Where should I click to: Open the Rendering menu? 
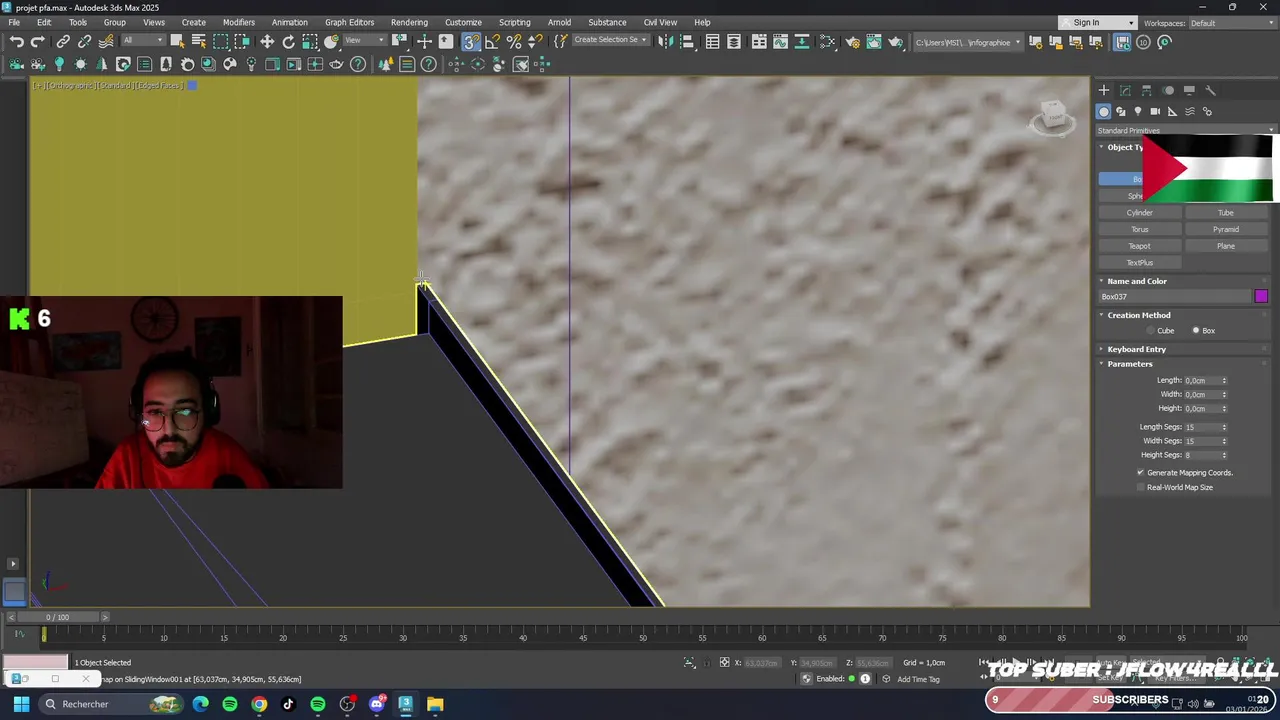tap(409, 22)
